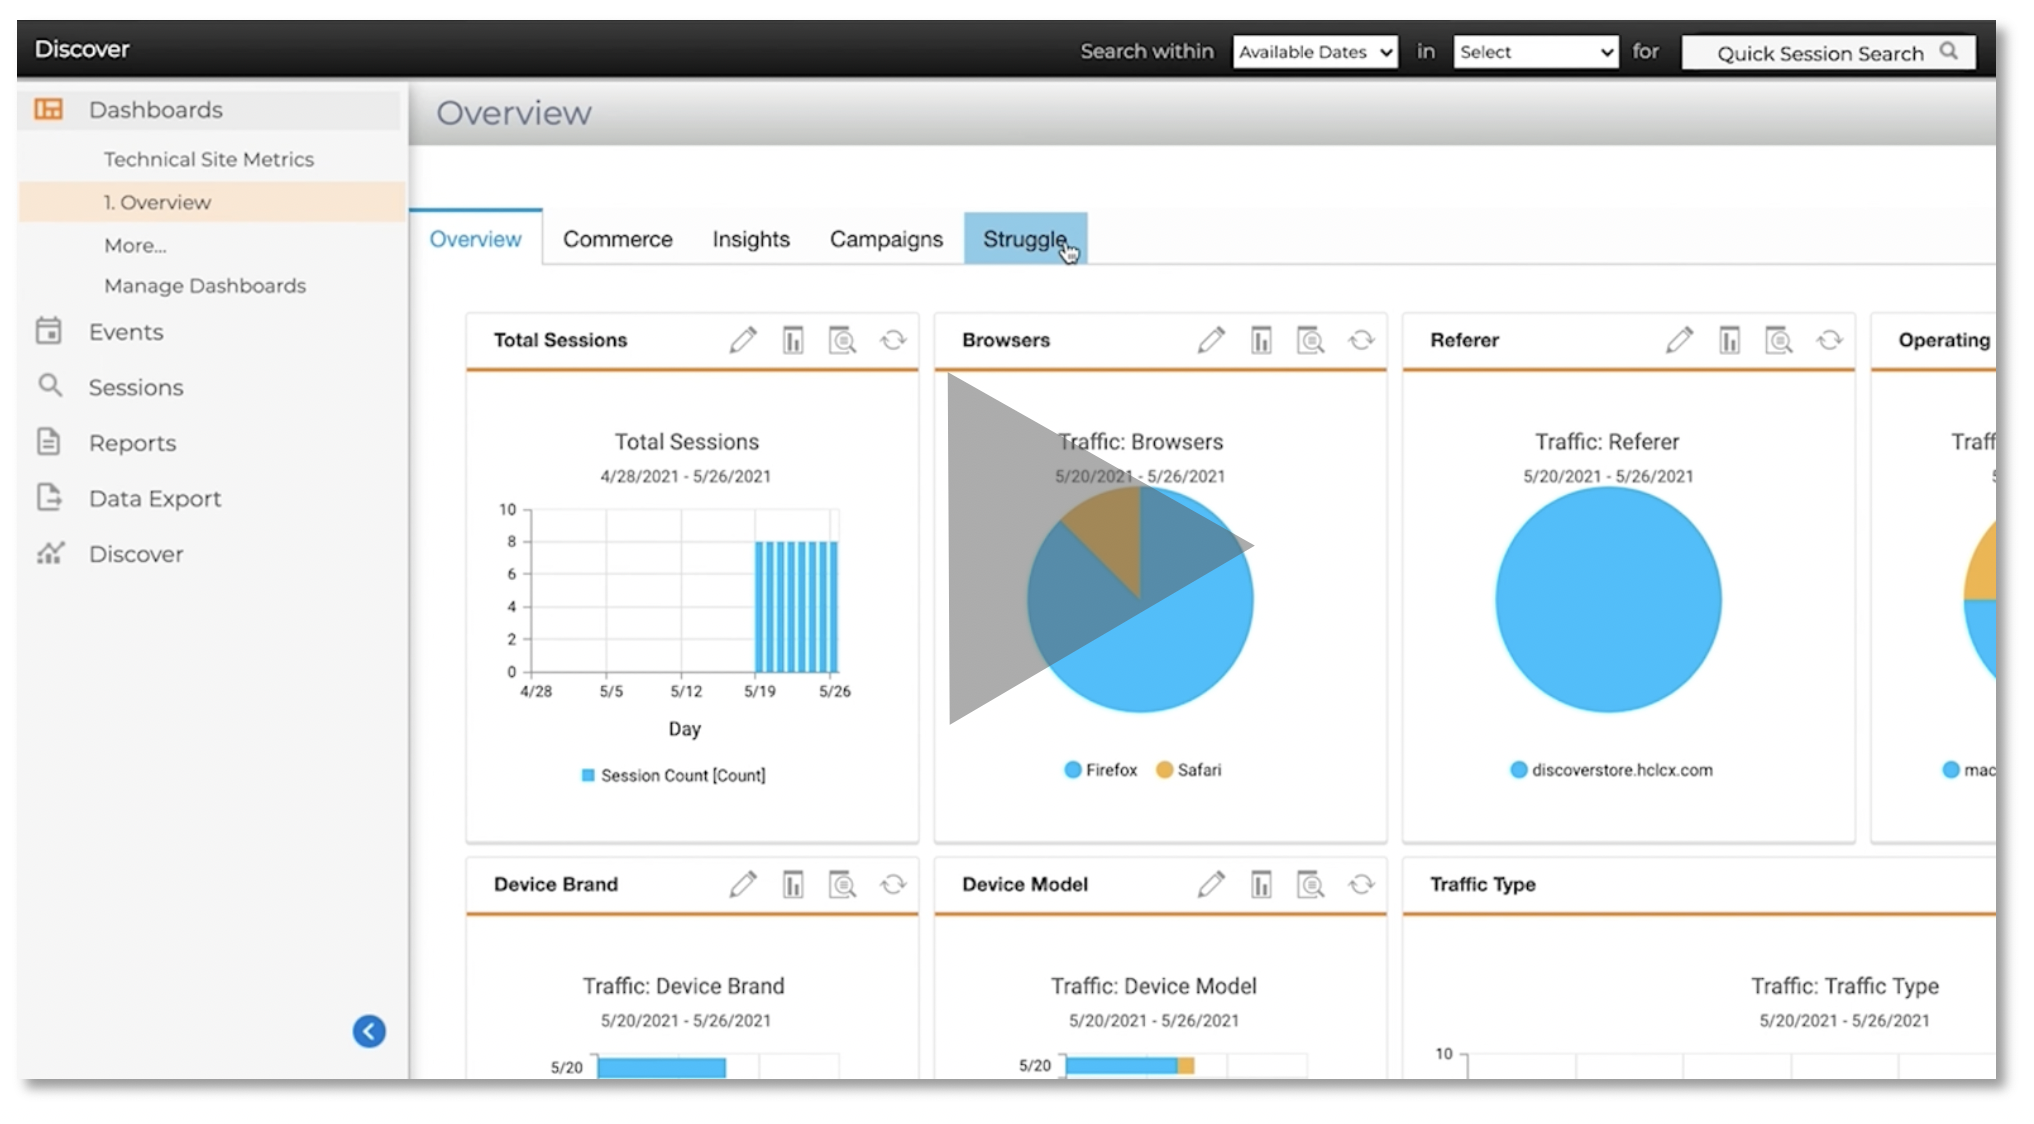This screenshot has width=2034, height=1124.
Task: Click the Reports document icon
Action: pos(48,442)
